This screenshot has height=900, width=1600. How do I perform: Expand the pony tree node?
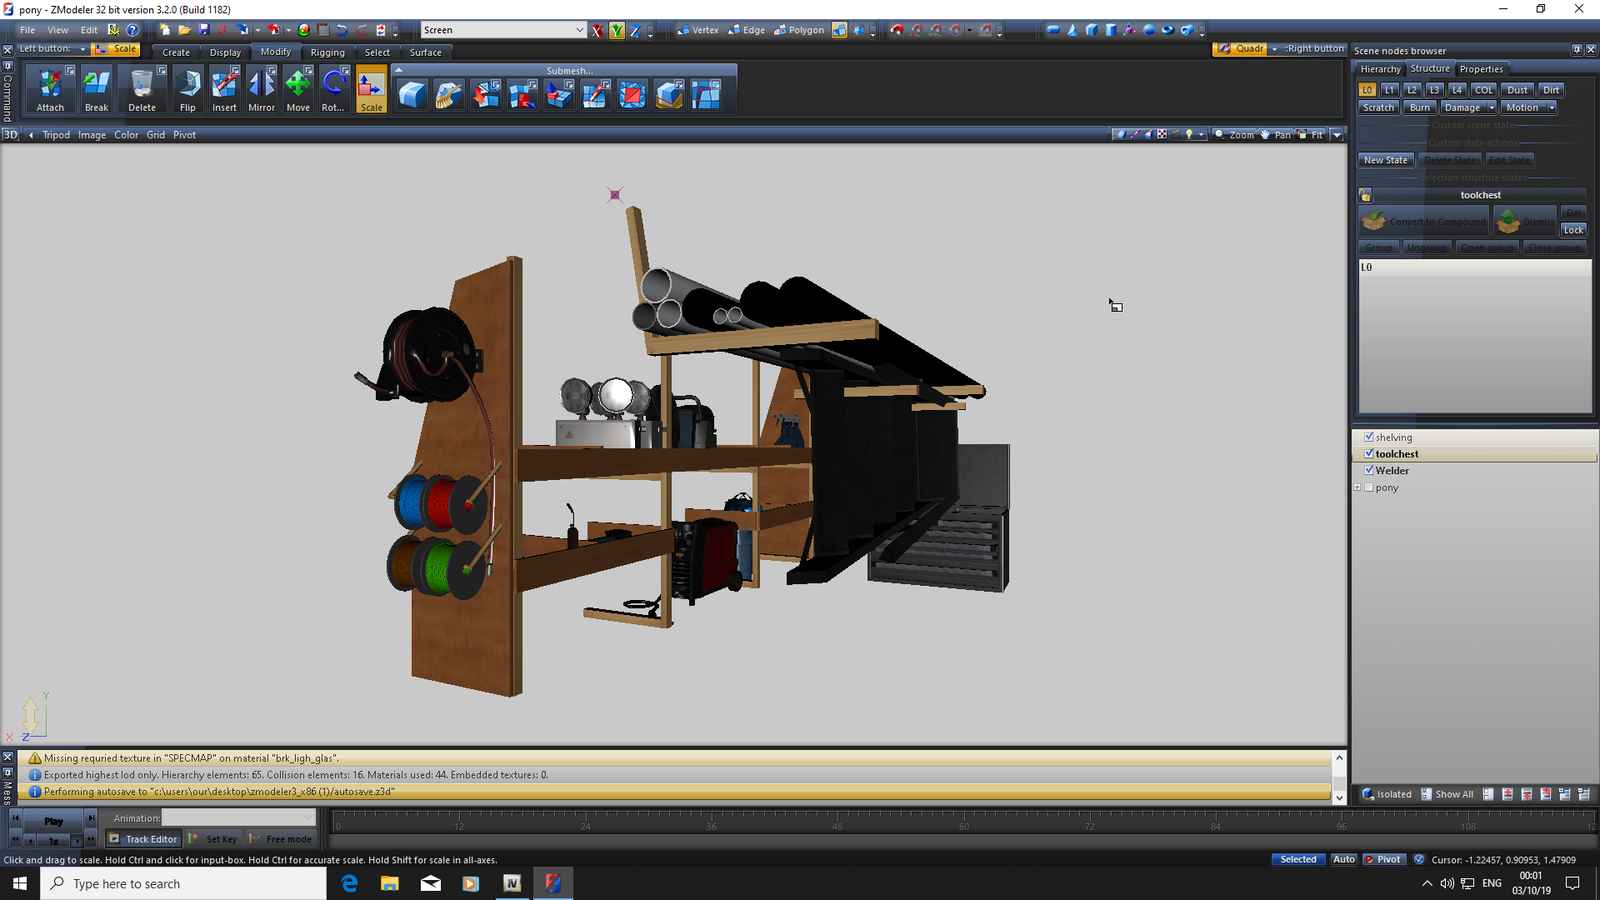pos(1357,487)
